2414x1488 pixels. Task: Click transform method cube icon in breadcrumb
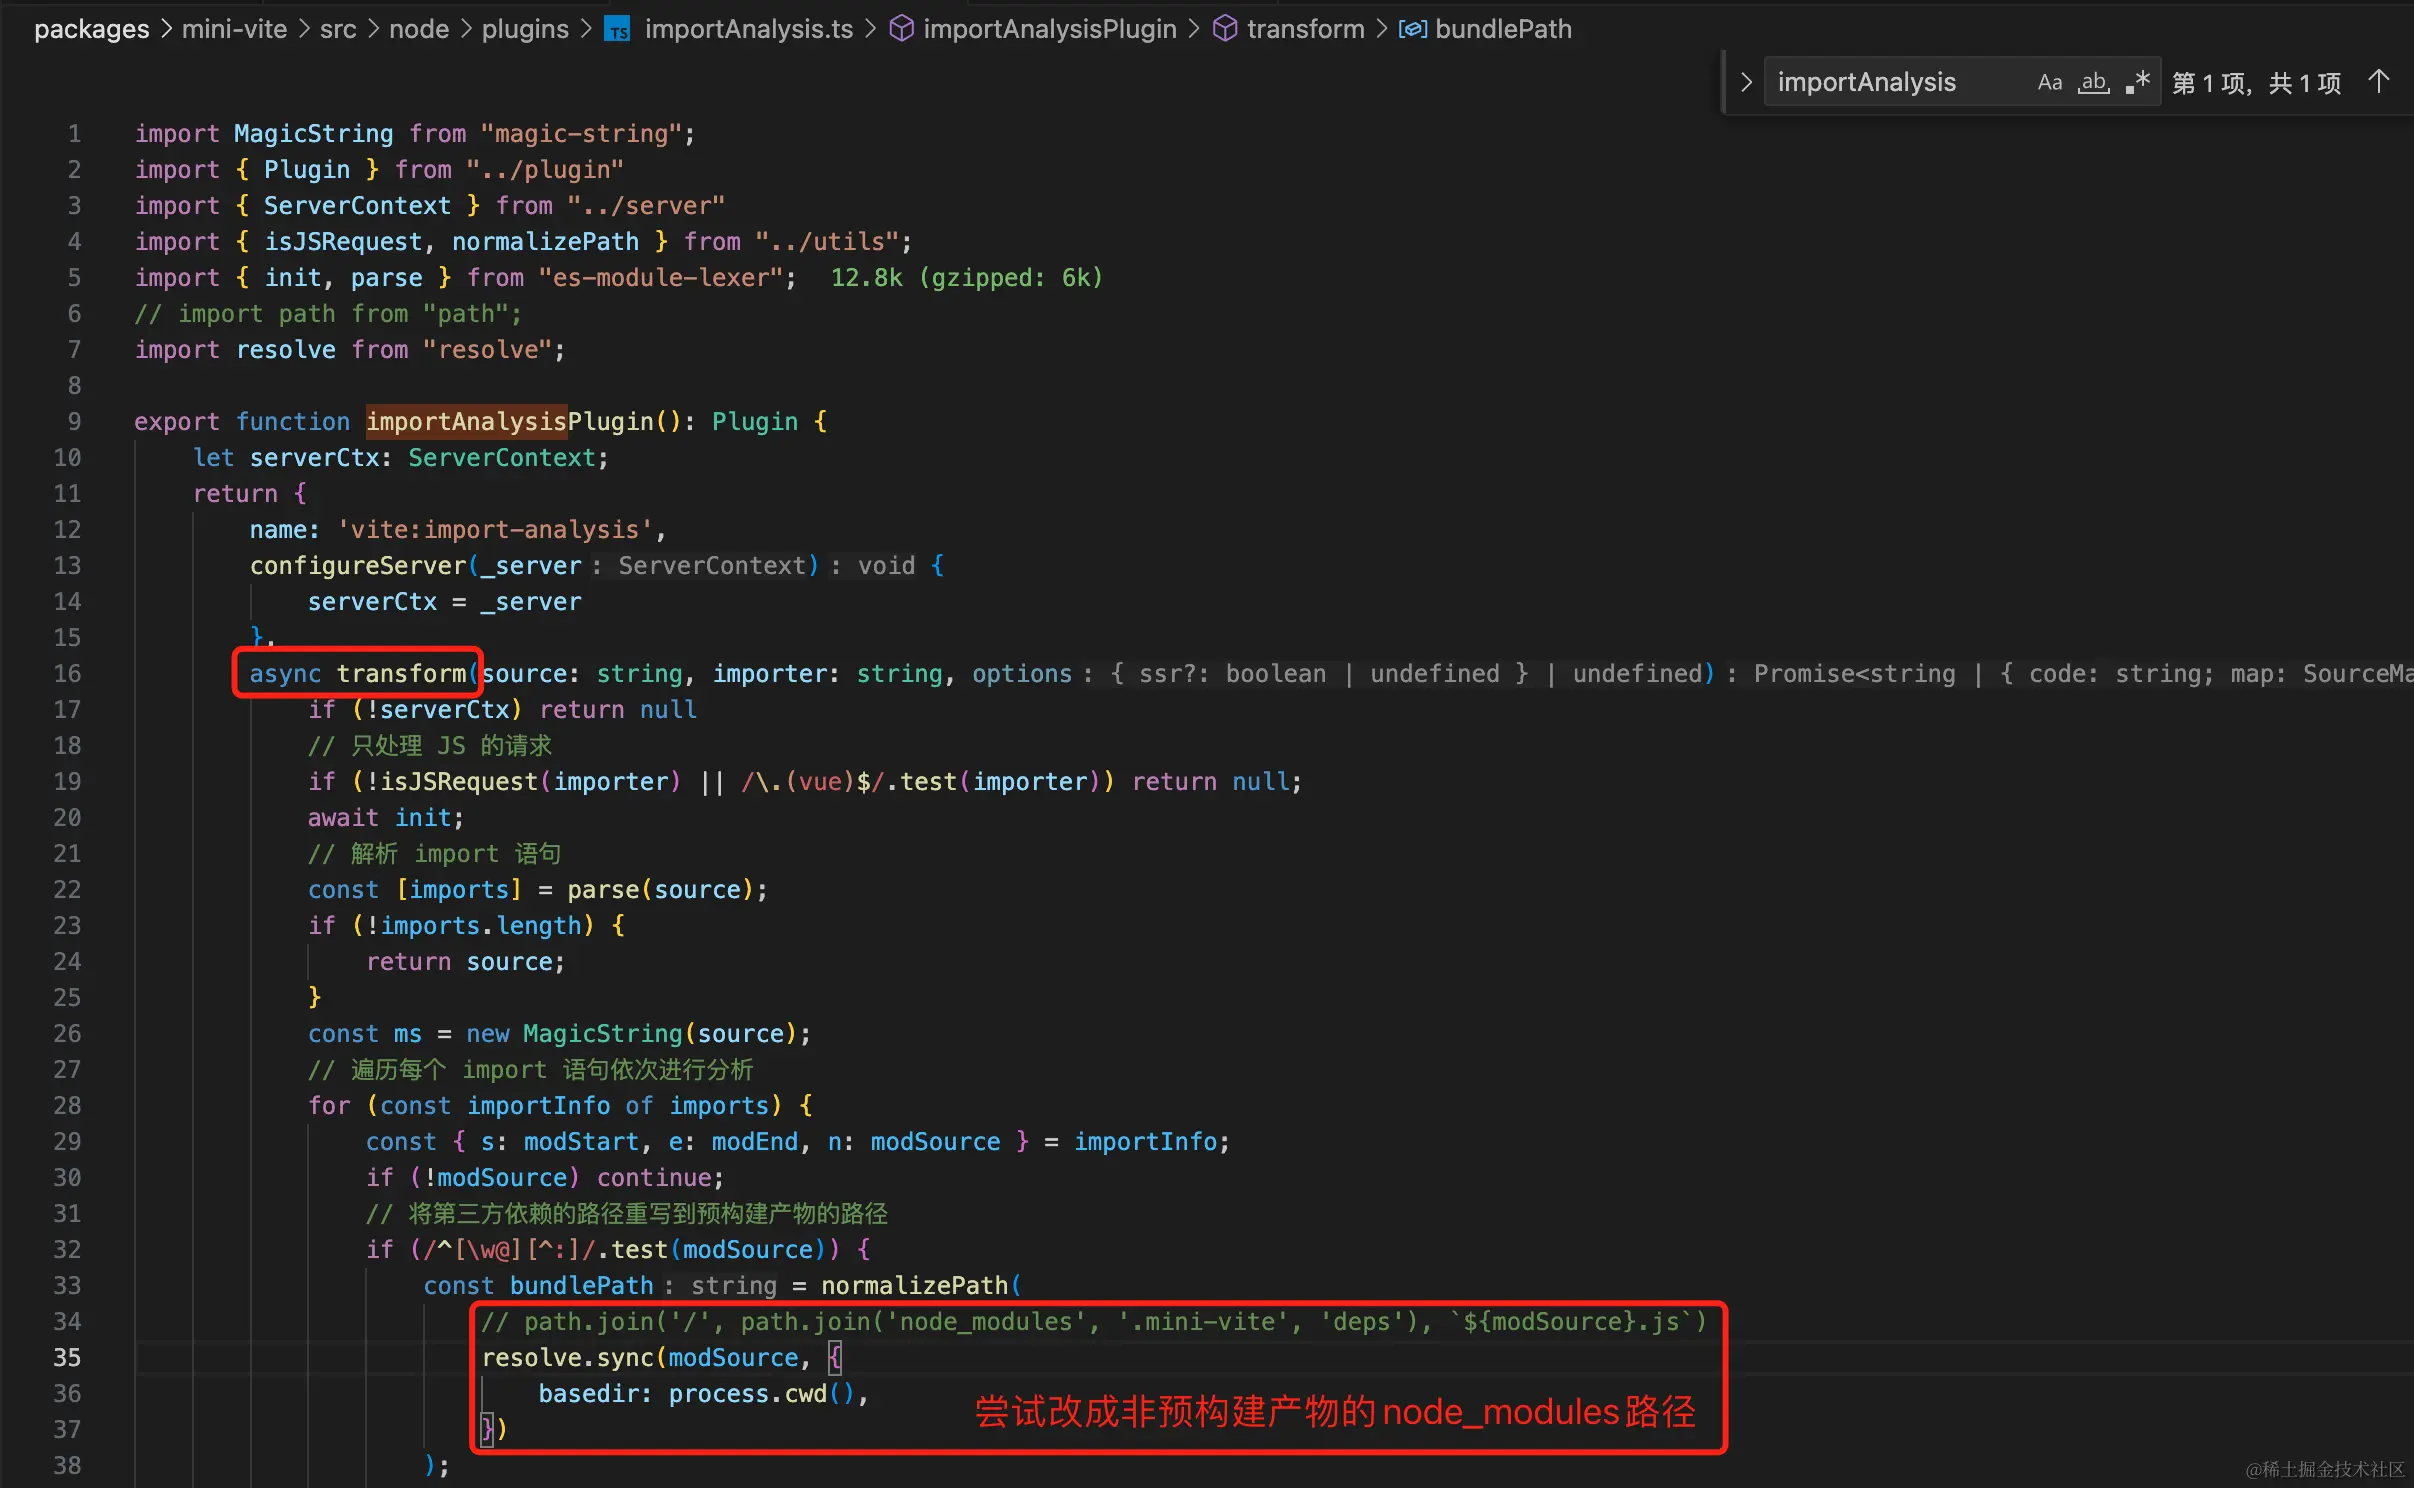1224,30
